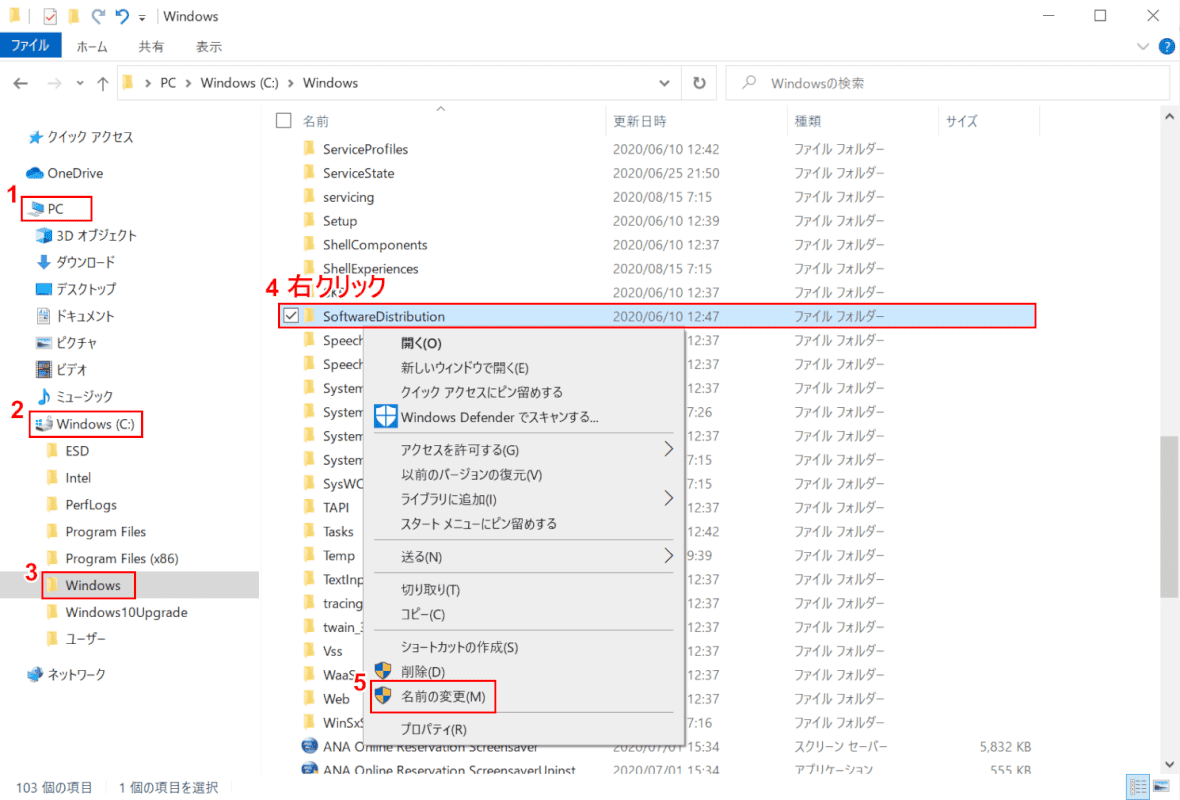Choose クイック アクセスにピン留めする
Viewport: 1180px width, 800px height.
[525, 392]
